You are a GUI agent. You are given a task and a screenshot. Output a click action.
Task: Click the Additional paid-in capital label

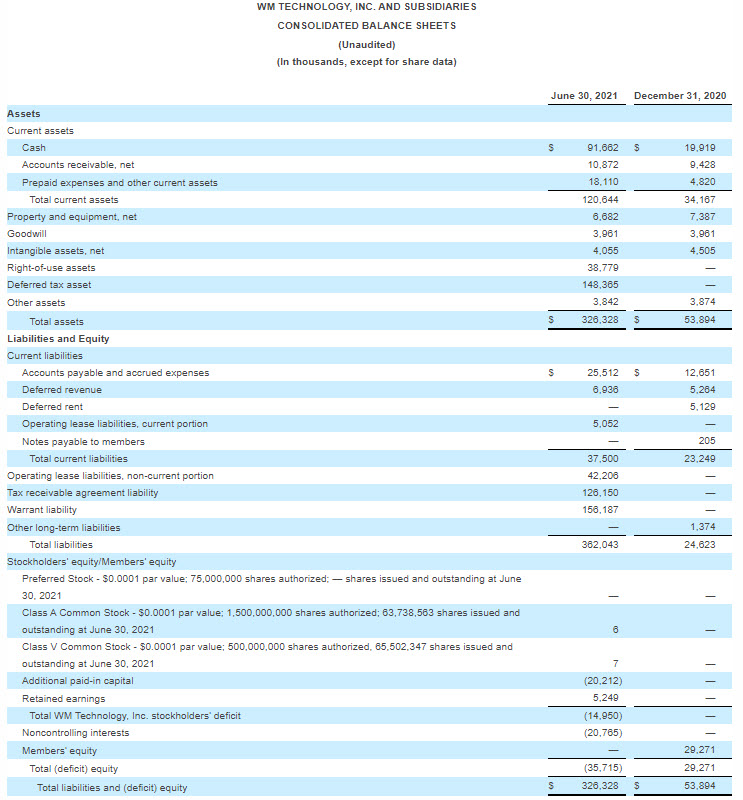pyautogui.click(x=77, y=681)
